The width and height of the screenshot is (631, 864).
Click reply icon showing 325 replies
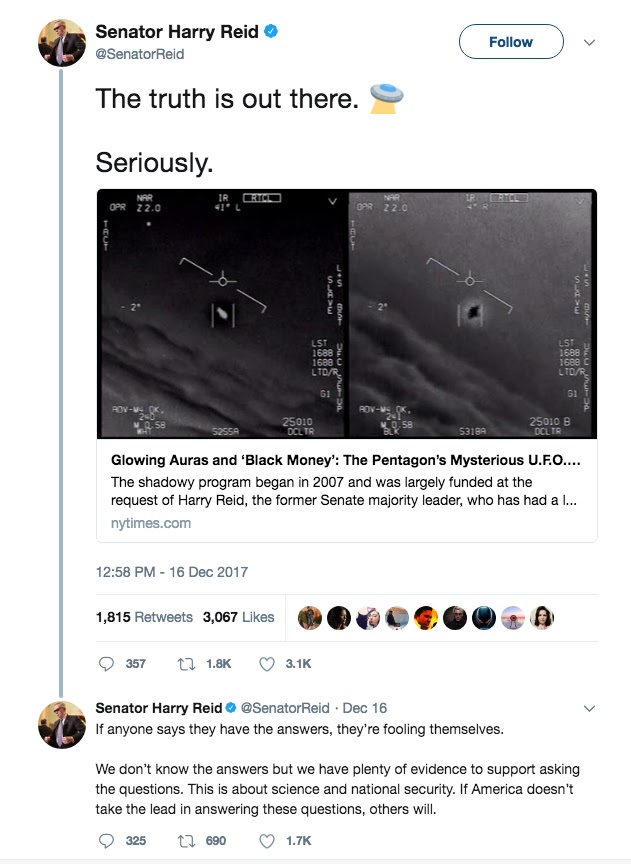click(106, 841)
